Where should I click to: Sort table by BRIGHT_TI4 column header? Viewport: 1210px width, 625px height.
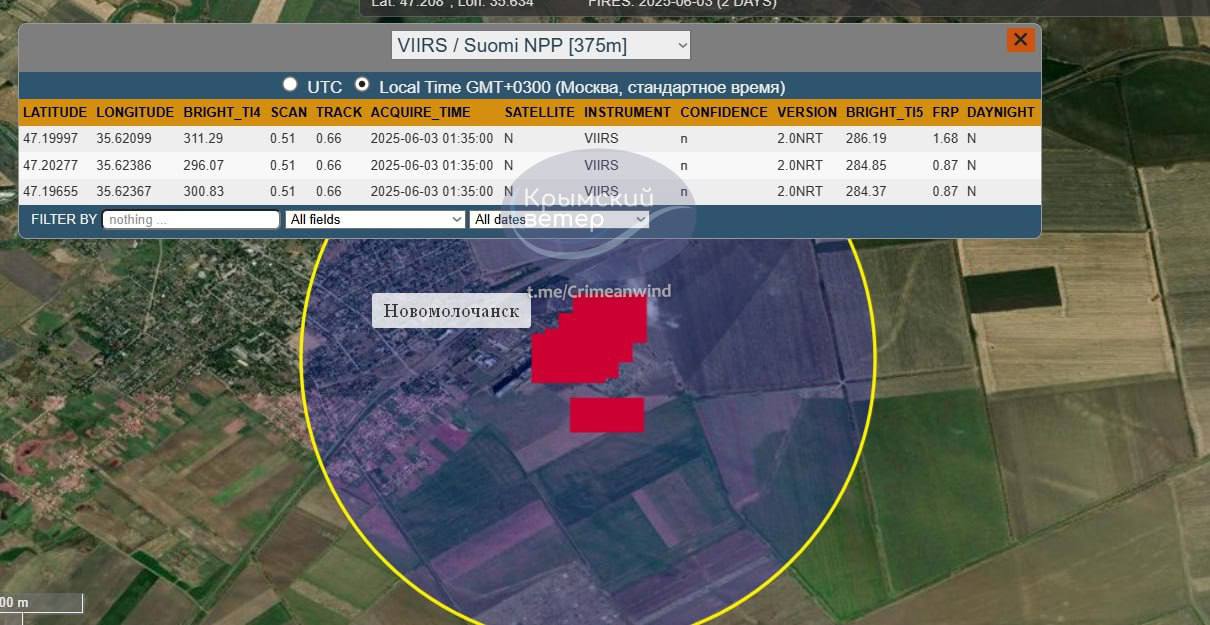[222, 112]
